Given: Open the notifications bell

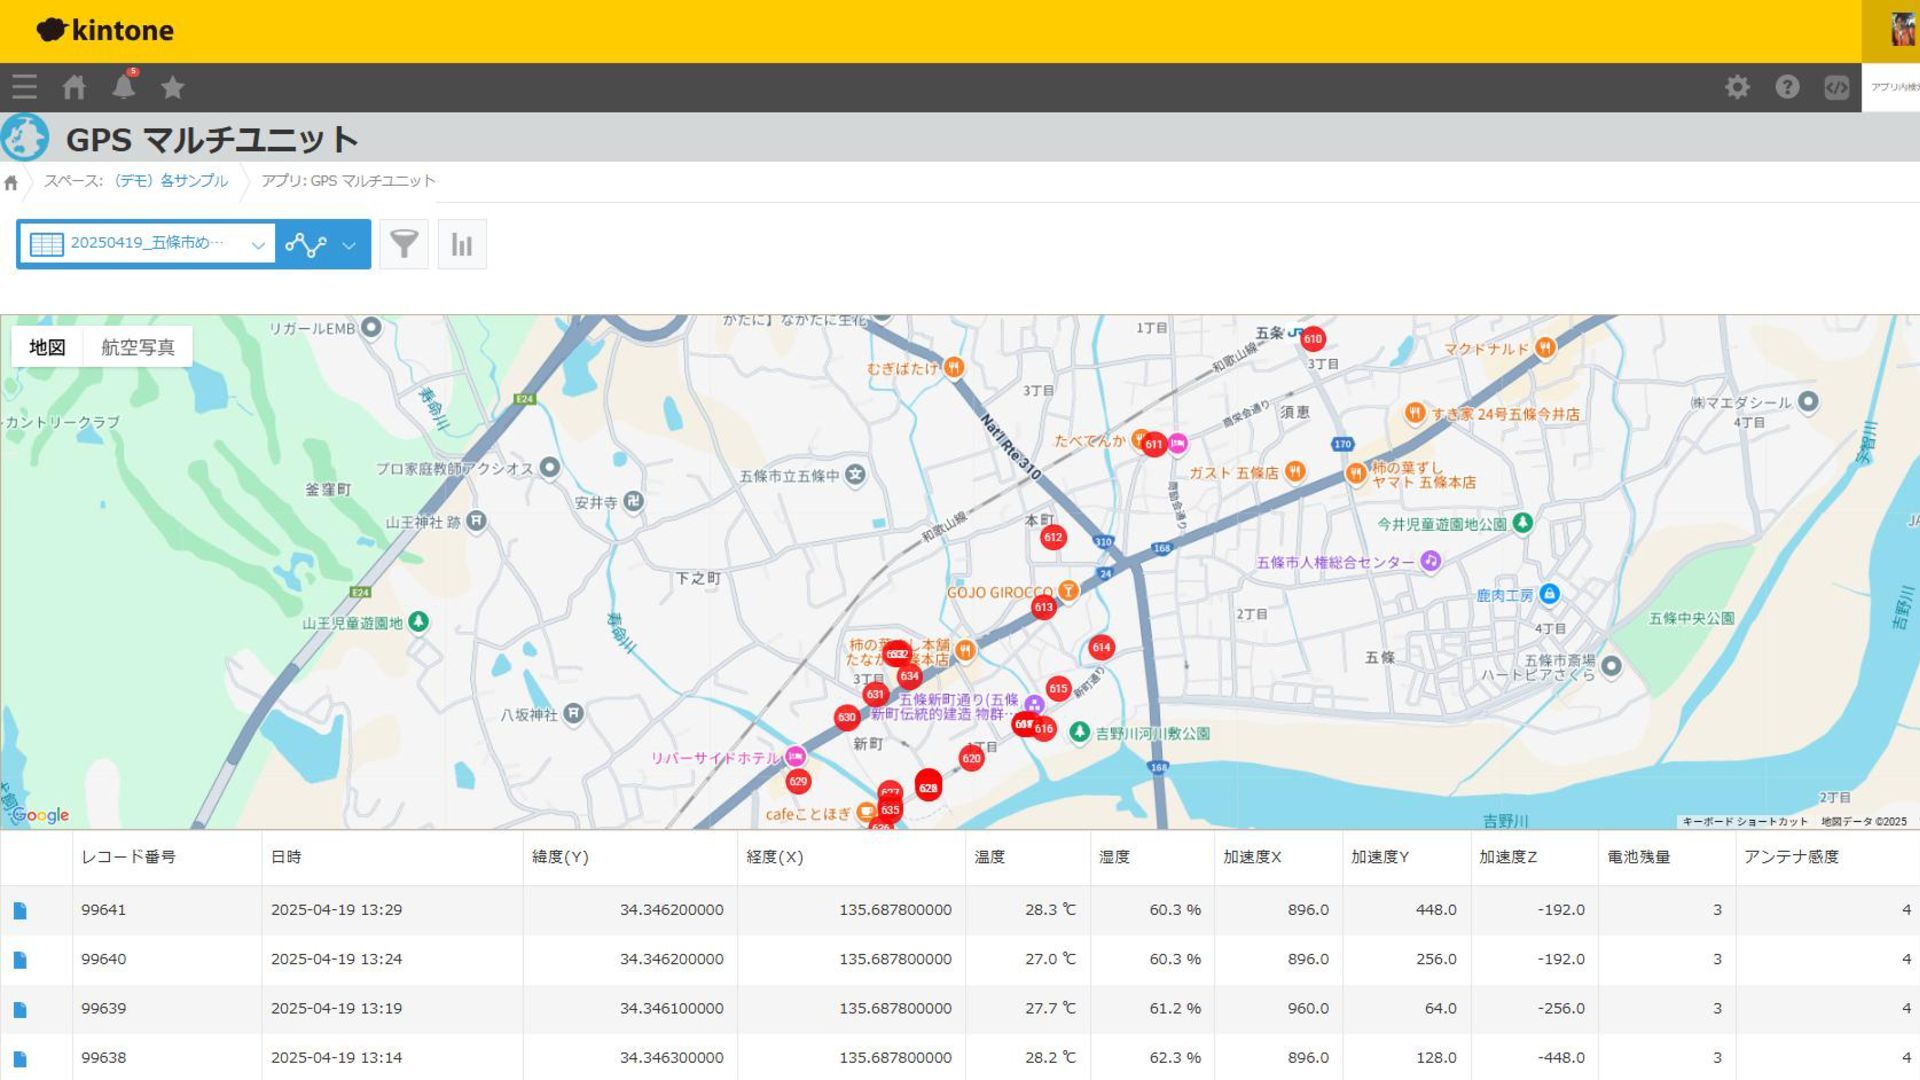Looking at the screenshot, I should point(123,87).
